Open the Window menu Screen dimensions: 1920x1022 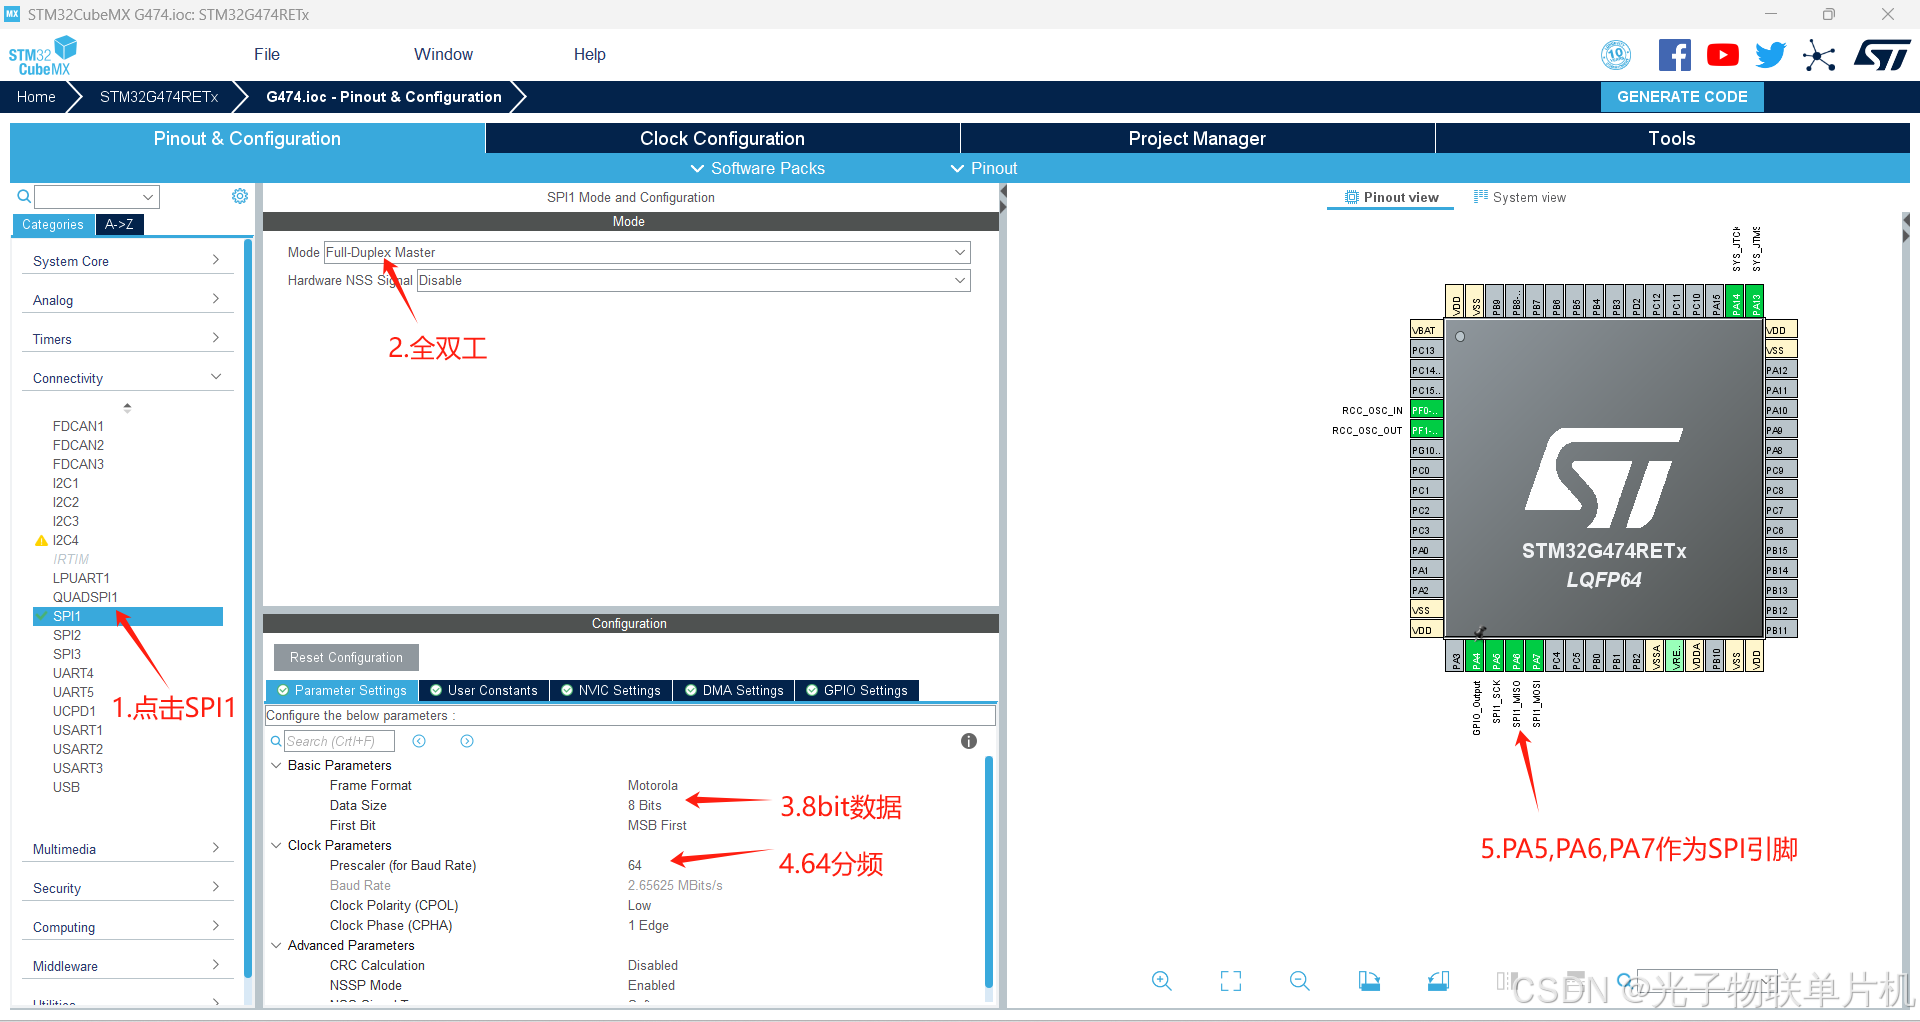pos(443,54)
